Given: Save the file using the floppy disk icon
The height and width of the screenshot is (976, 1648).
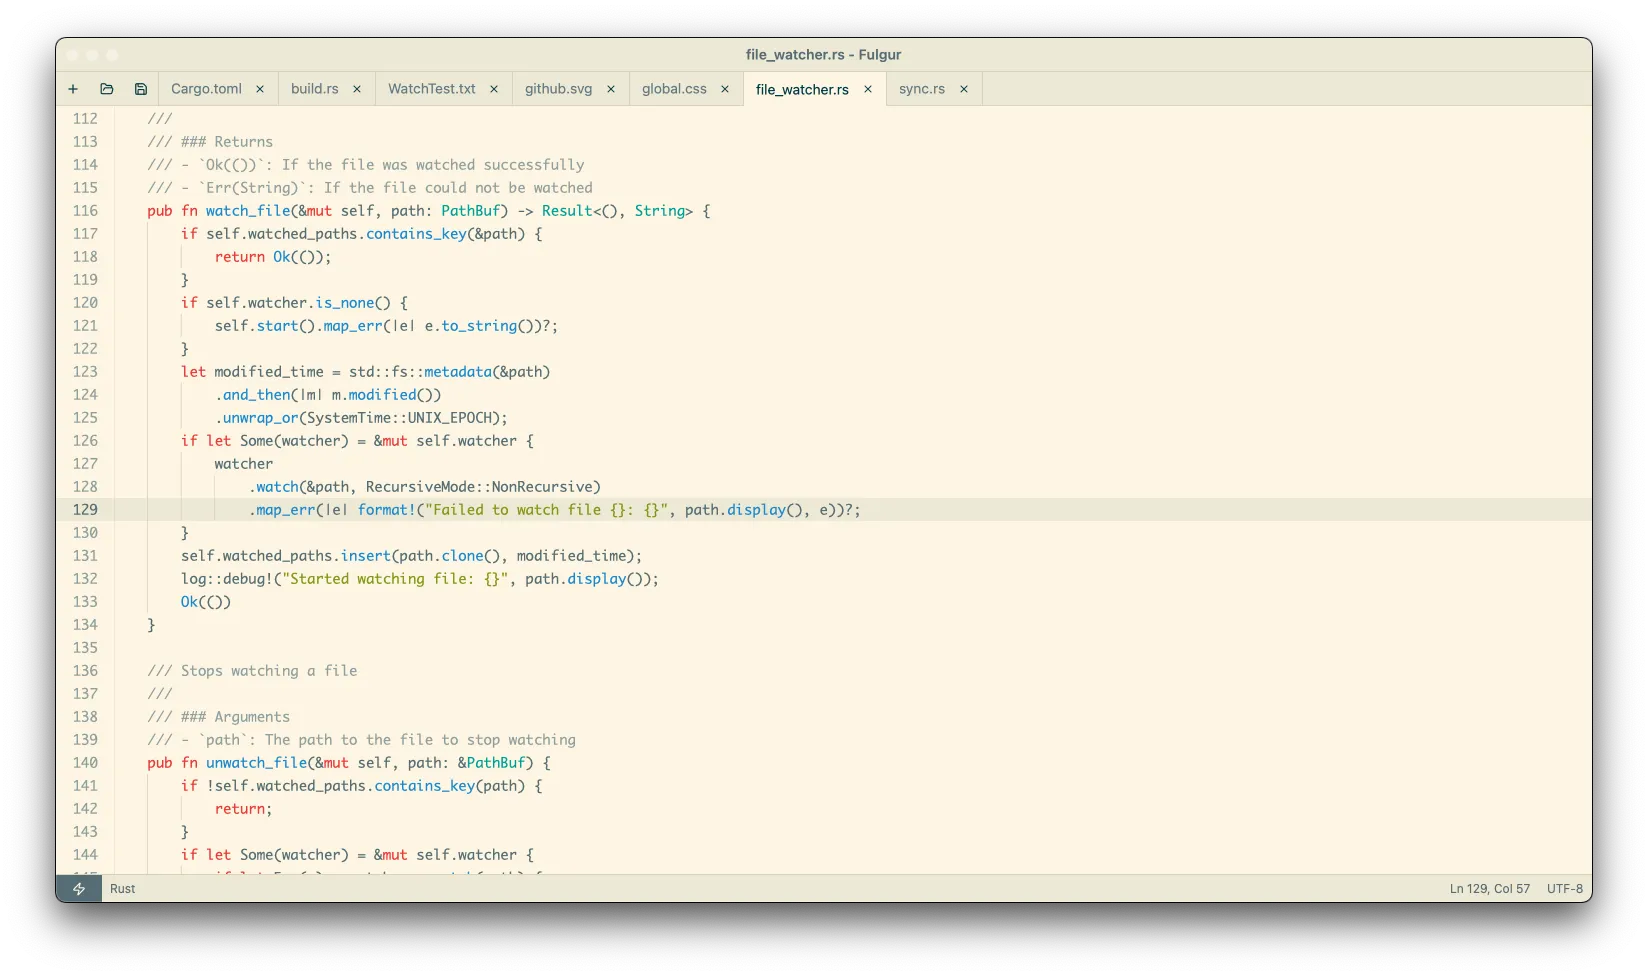Looking at the screenshot, I should (x=141, y=89).
